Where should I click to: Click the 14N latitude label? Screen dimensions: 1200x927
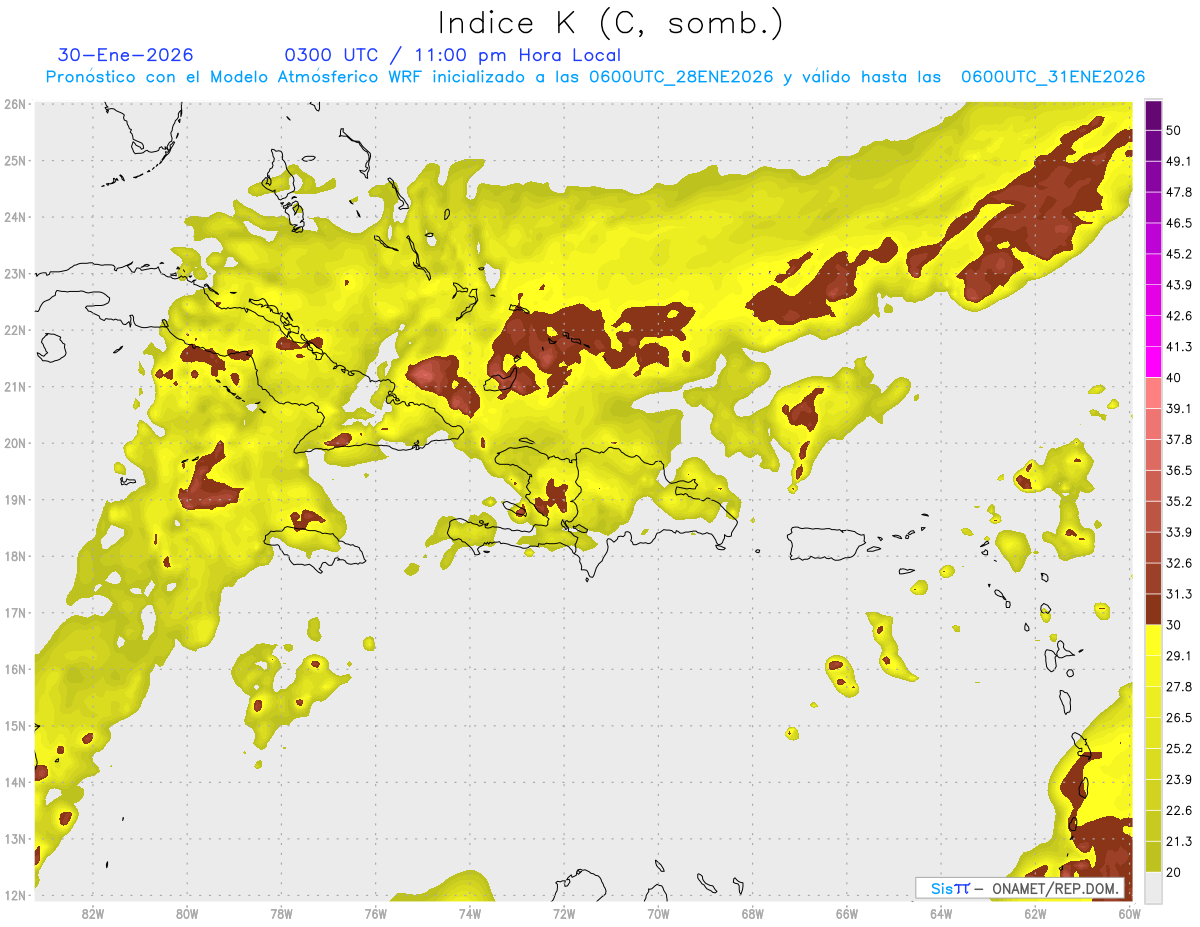tap(15, 782)
